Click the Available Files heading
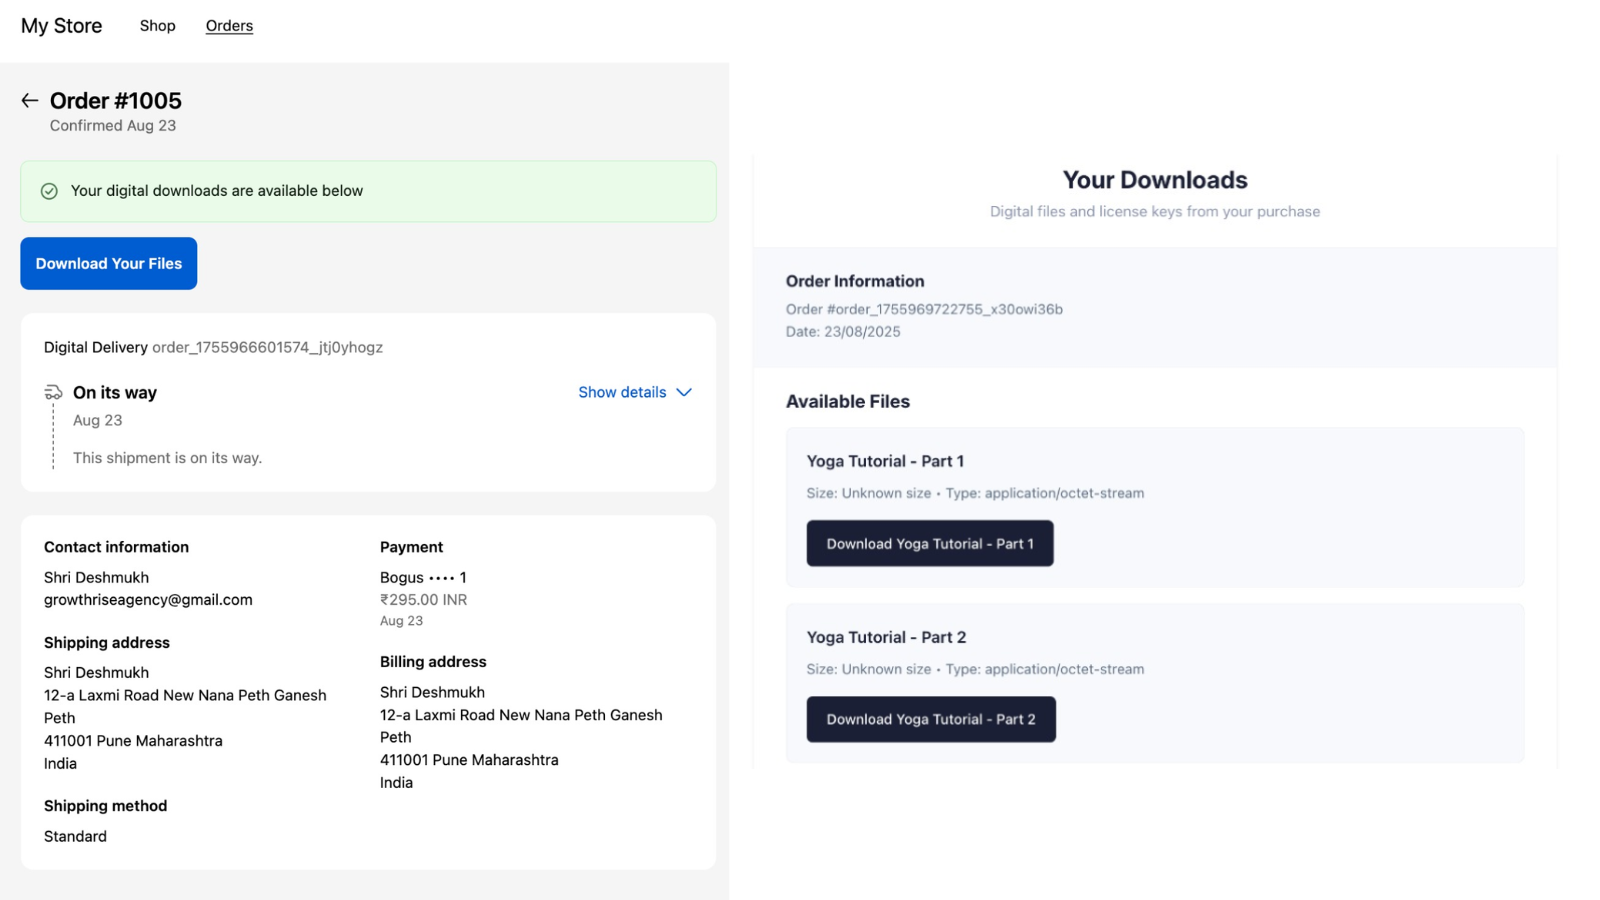The width and height of the screenshot is (1600, 900). click(x=848, y=402)
